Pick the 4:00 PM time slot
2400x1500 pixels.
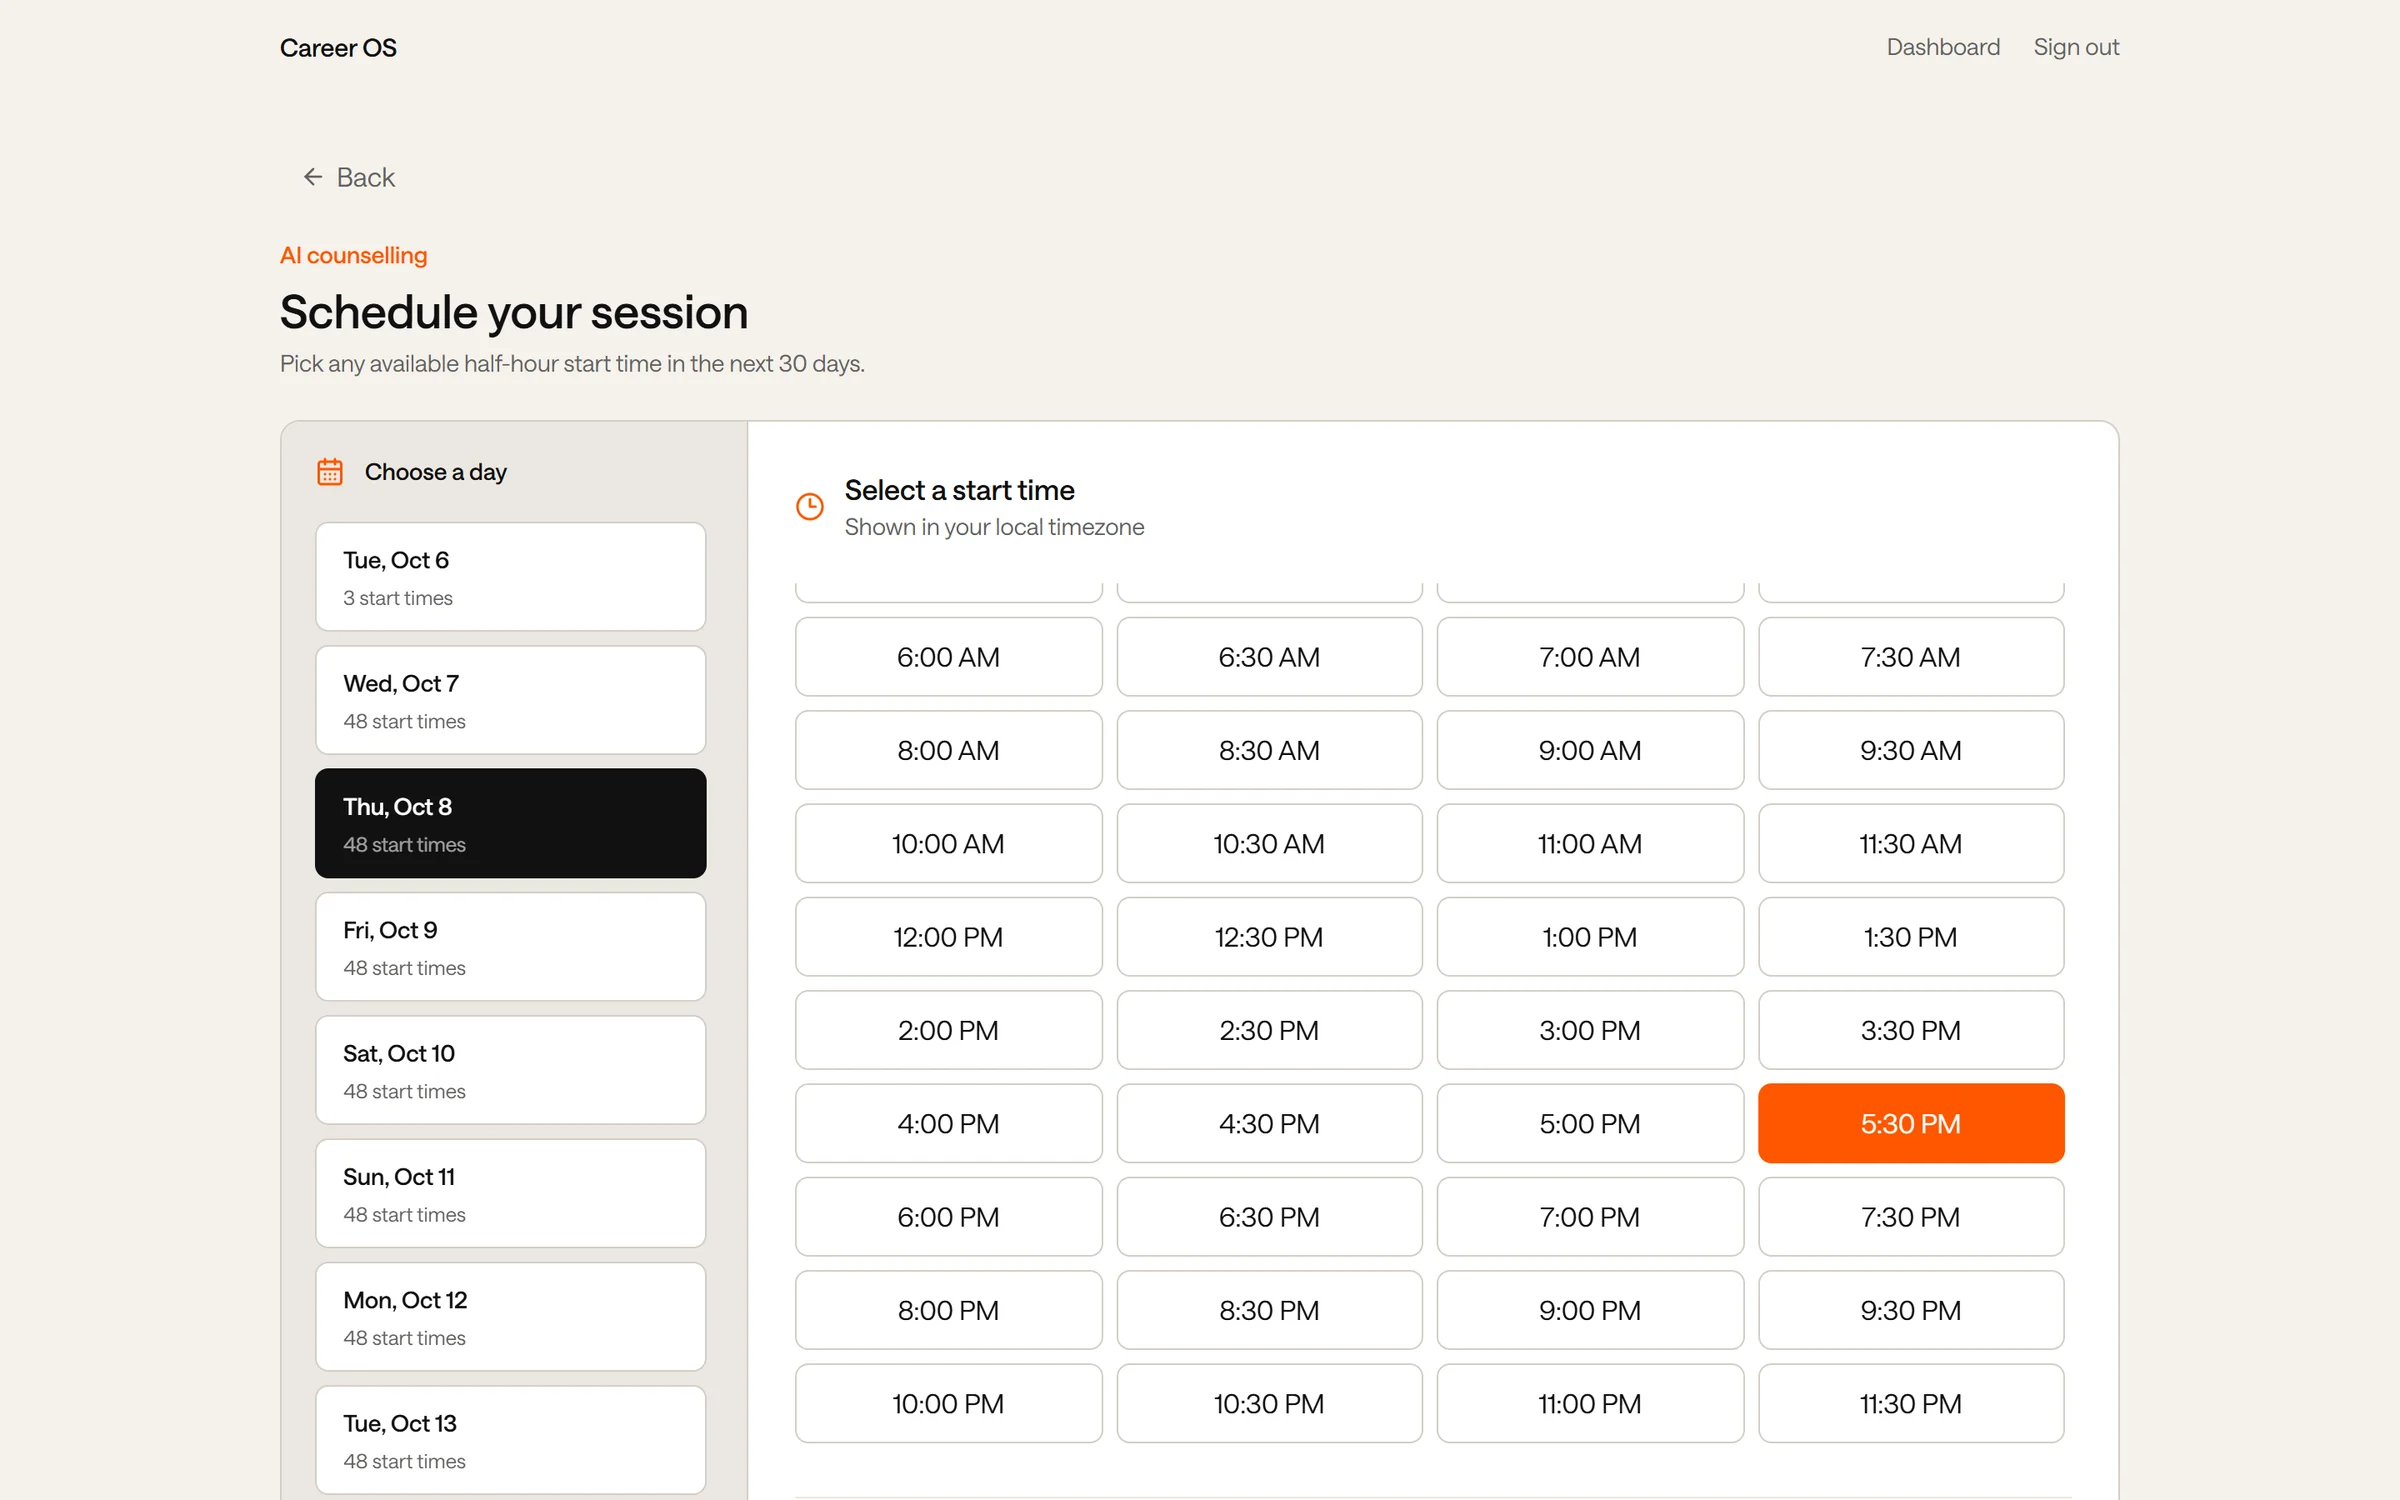[x=948, y=1124]
